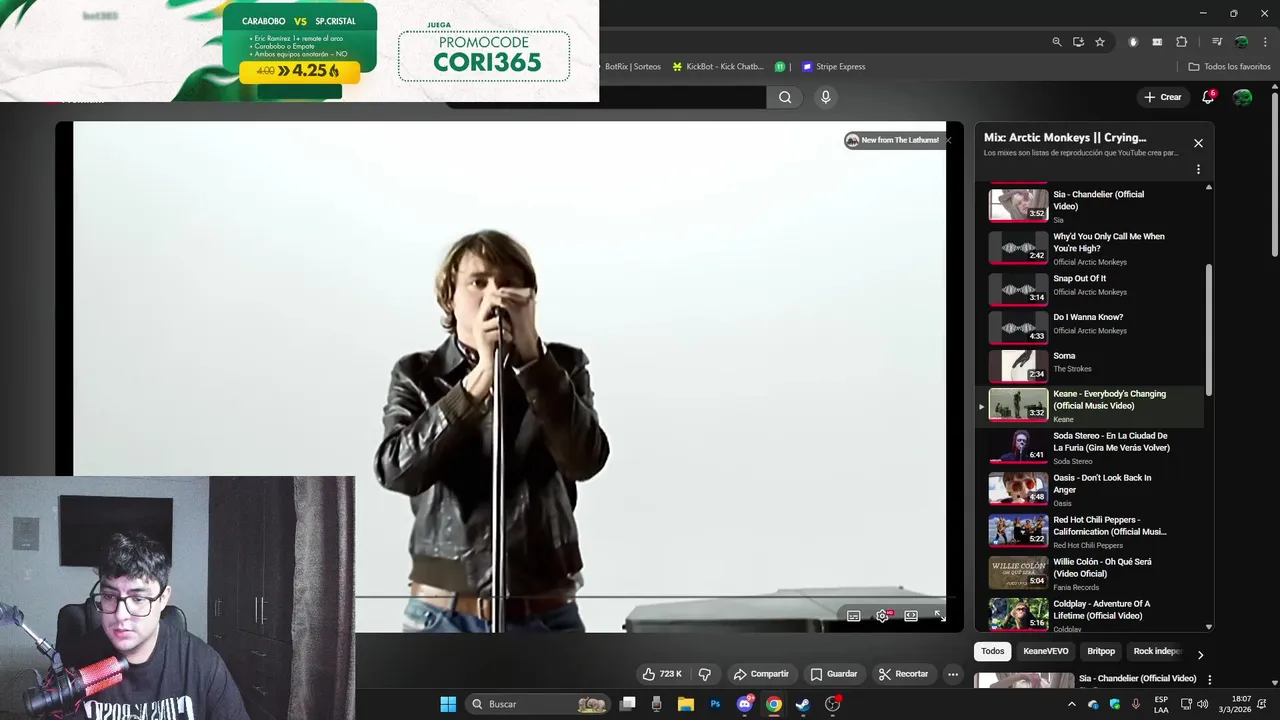Show hidden system tray icons chevron

1072,704
